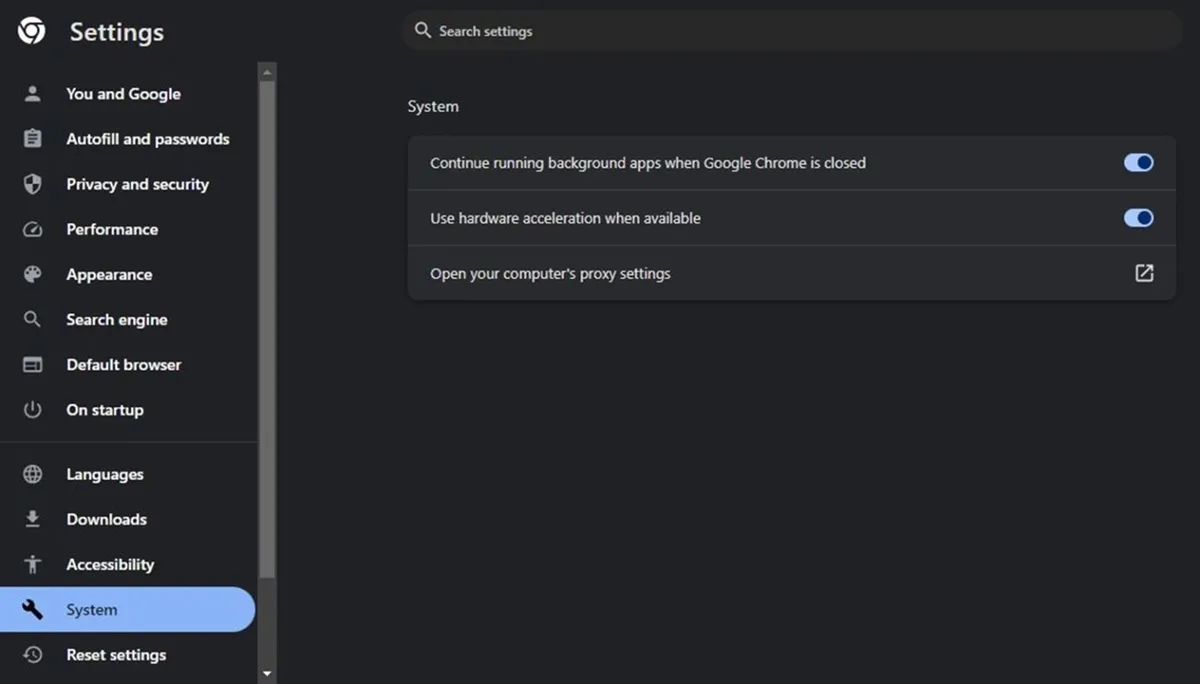Screen dimensions: 1200x684
Task: Click the wrench icon for System
Action: click(33, 610)
